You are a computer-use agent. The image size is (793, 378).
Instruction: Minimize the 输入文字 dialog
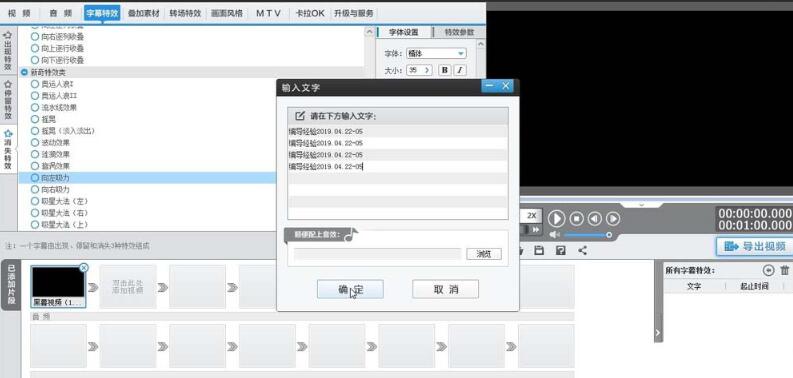[x=489, y=86]
